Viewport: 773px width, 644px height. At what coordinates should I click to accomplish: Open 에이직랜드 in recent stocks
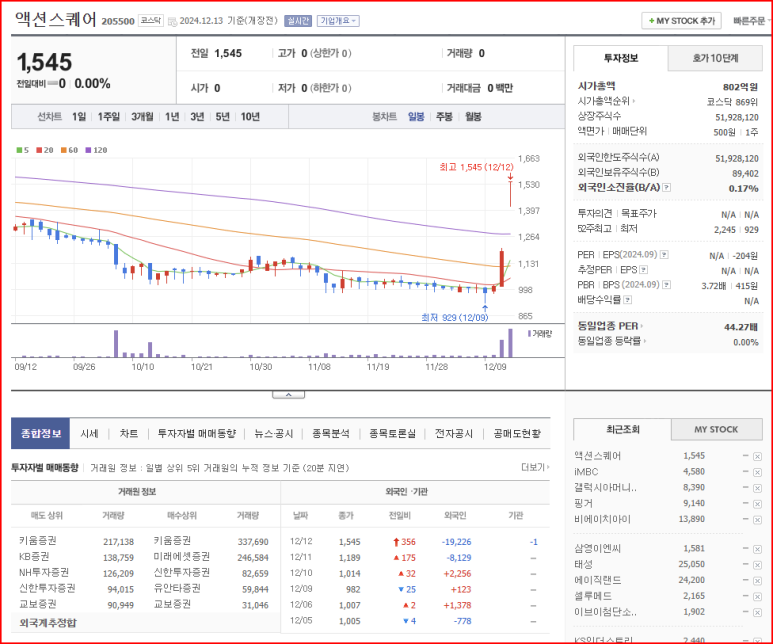click(x=597, y=580)
